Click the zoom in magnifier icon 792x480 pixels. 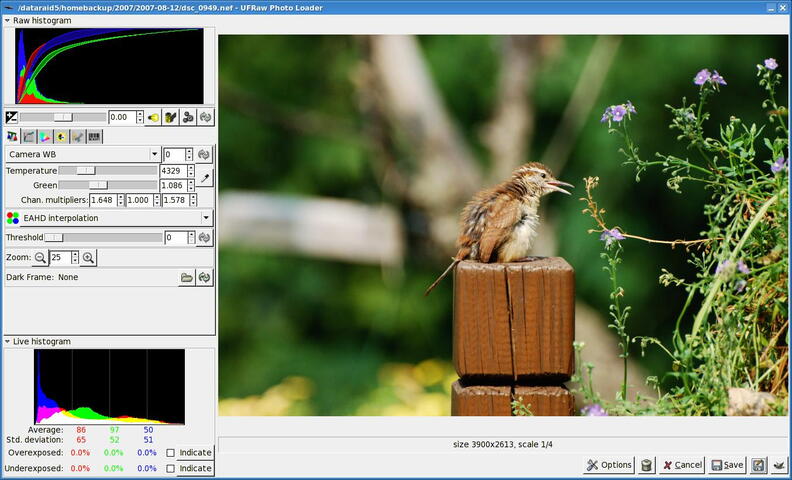(x=88, y=258)
